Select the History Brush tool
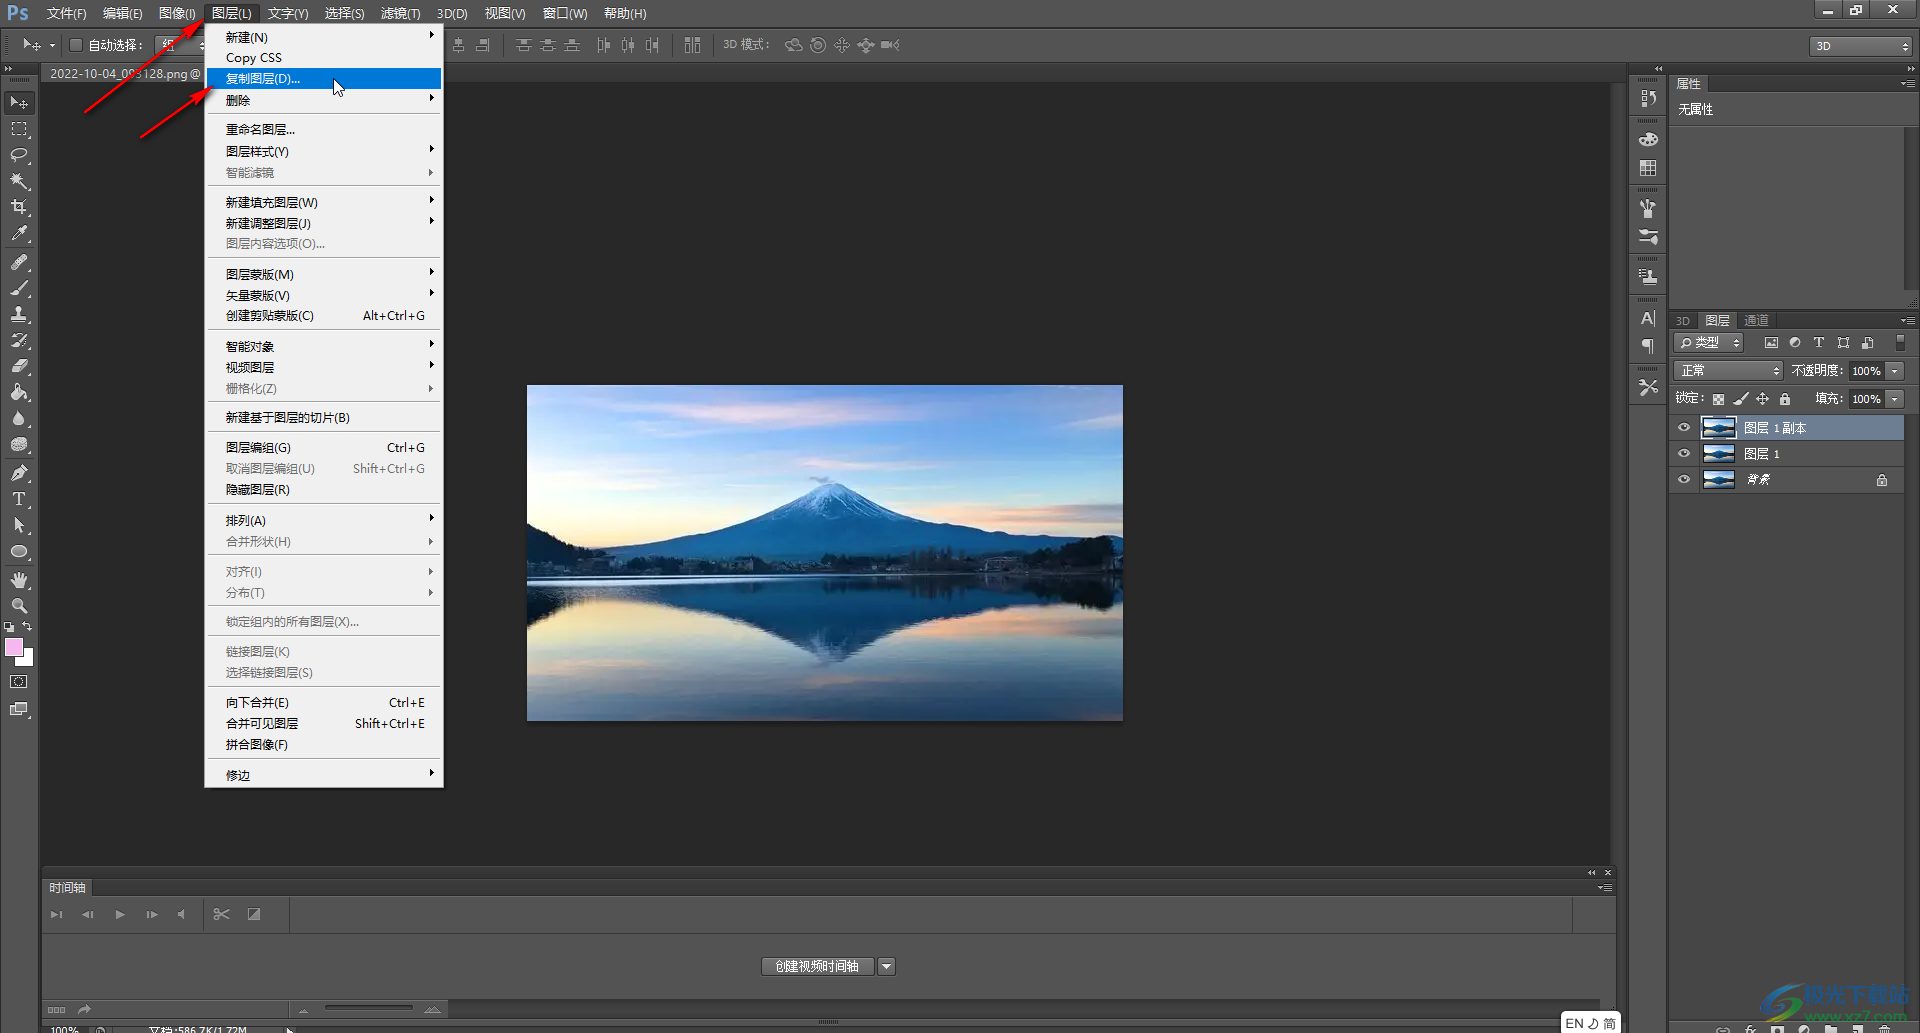 click(x=19, y=340)
